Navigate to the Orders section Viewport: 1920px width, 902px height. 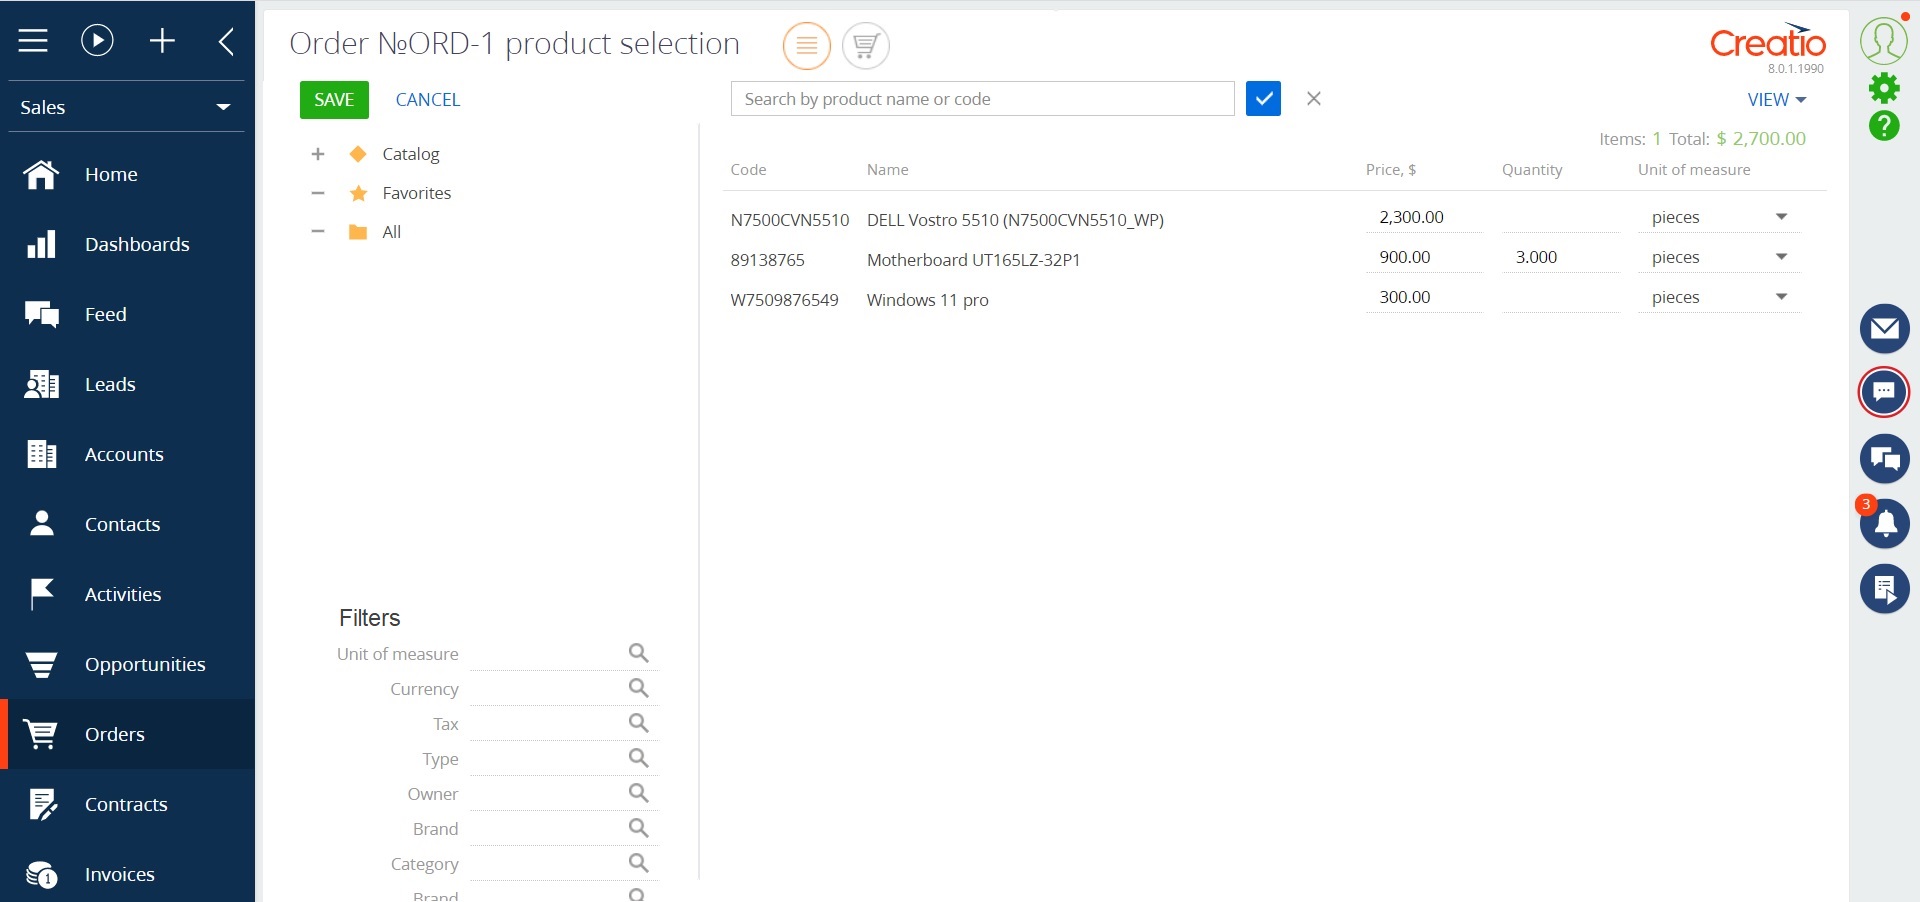[116, 734]
